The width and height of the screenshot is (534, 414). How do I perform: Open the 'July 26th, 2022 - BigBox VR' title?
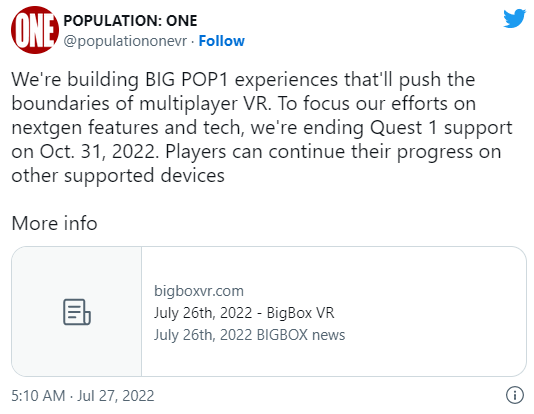[x=244, y=313]
